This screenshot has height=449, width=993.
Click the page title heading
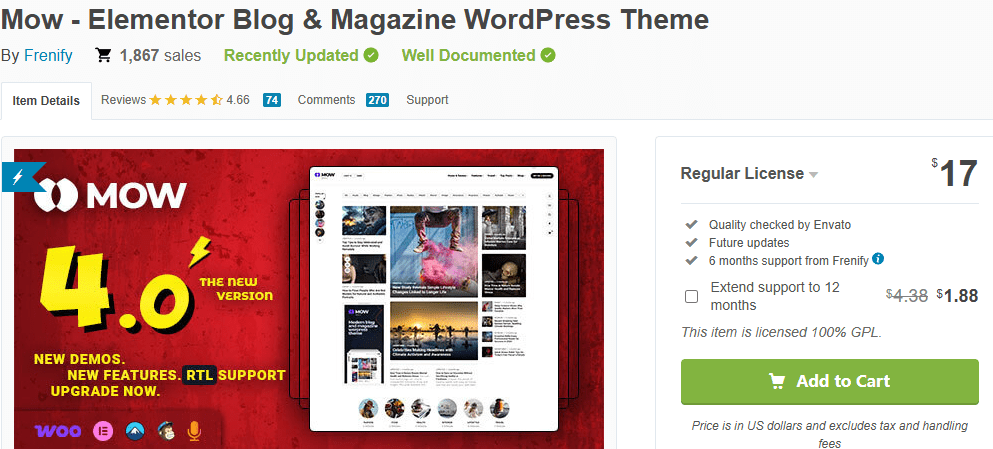[x=355, y=20]
